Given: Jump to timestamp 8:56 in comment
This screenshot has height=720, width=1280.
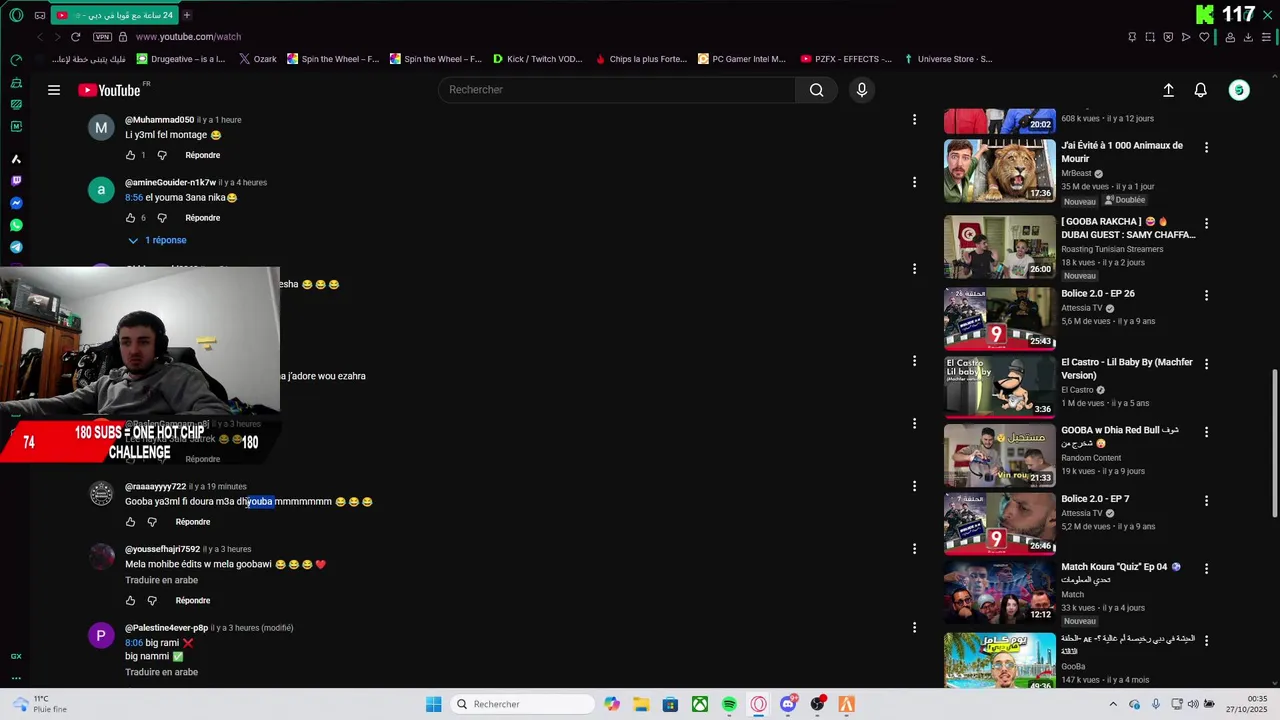Looking at the screenshot, I should tap(134, 198).
